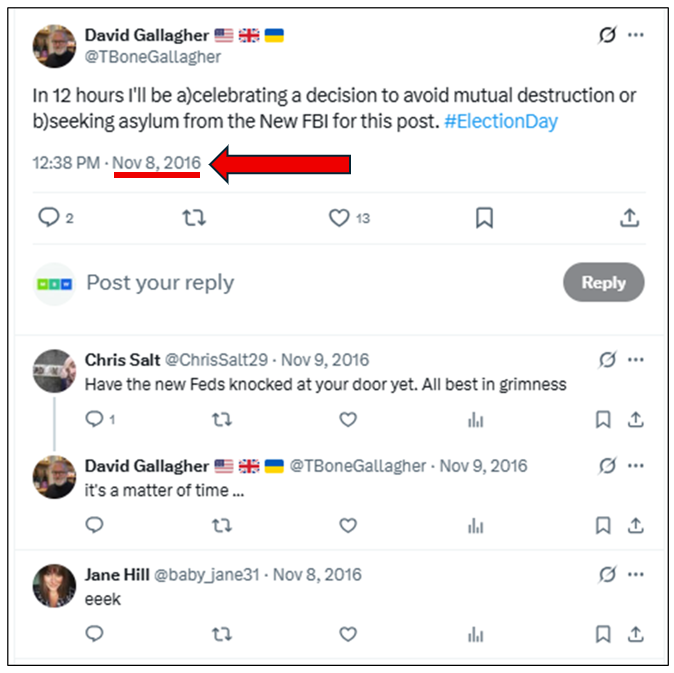This screenshot has height=673, width=674.
Task: Repost David Gallagher's main tweet
Action: pos(194,217)
